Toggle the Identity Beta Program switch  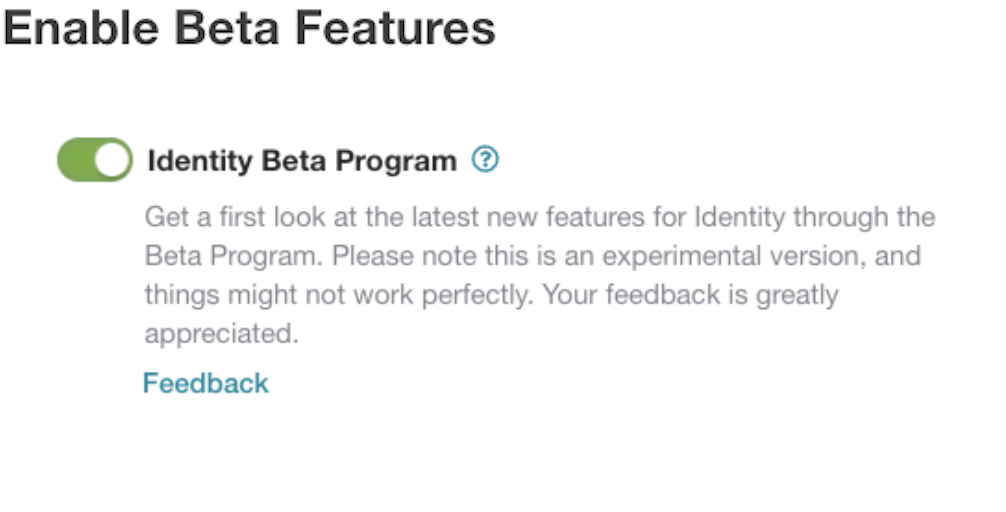tap(95, 160)
